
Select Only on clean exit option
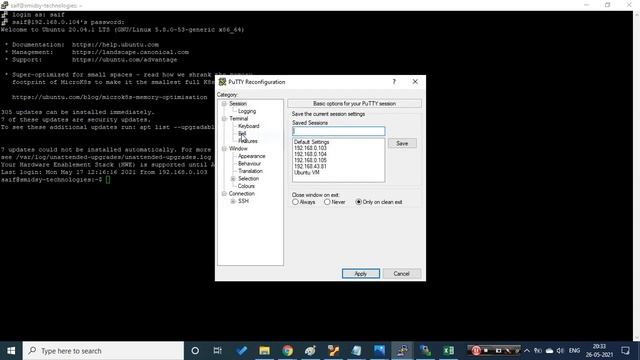(358, 202)
